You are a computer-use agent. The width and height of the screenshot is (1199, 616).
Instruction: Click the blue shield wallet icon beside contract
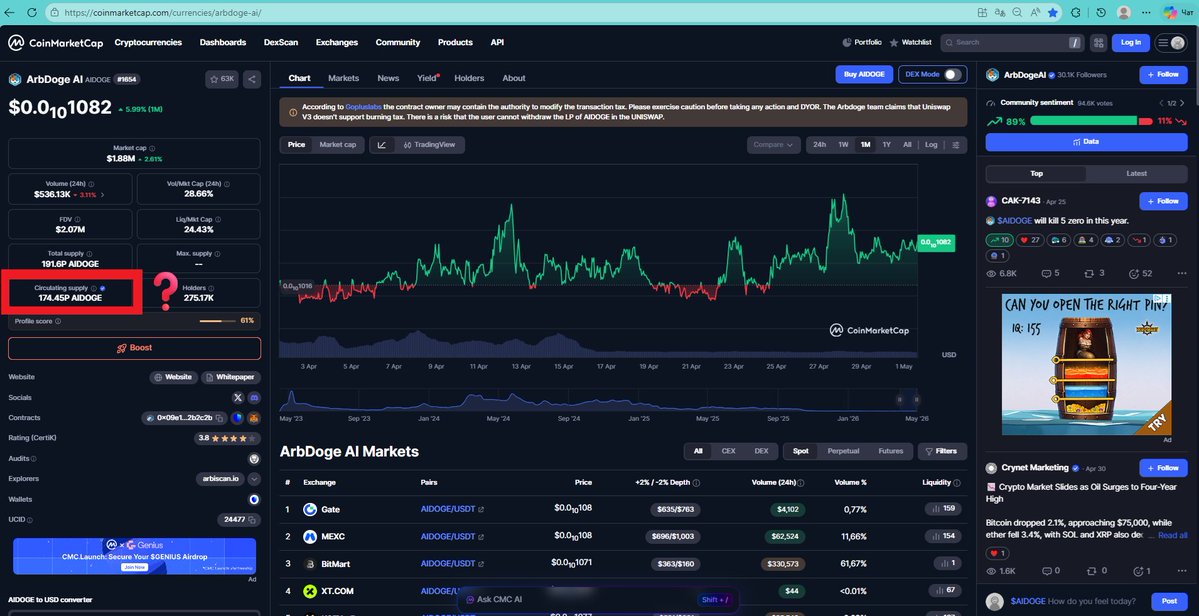pos(237,418)
